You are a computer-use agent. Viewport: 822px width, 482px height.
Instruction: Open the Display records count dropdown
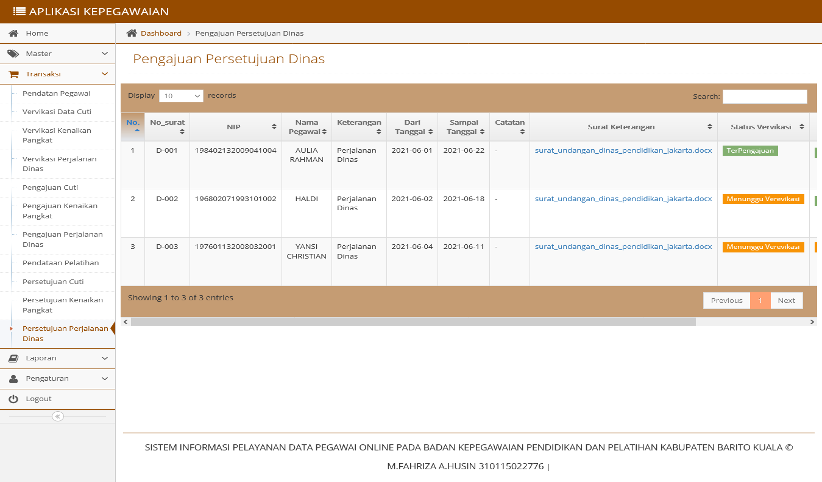point(181,96)
